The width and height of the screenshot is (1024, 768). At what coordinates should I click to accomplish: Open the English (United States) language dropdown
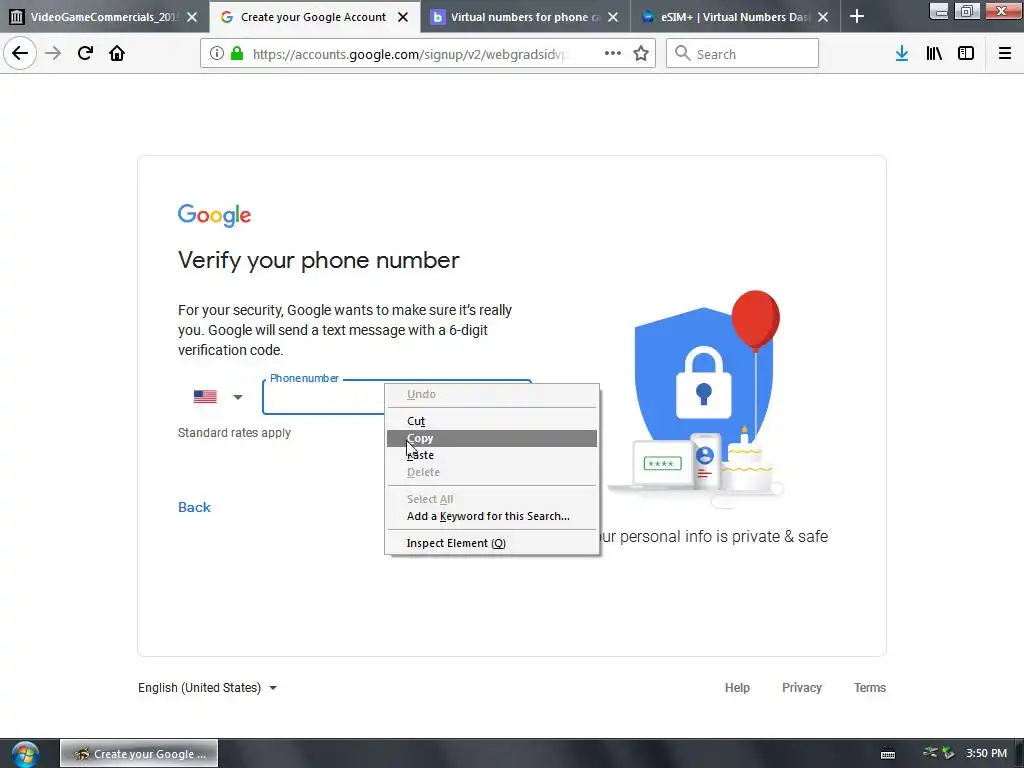coord(207,688)
